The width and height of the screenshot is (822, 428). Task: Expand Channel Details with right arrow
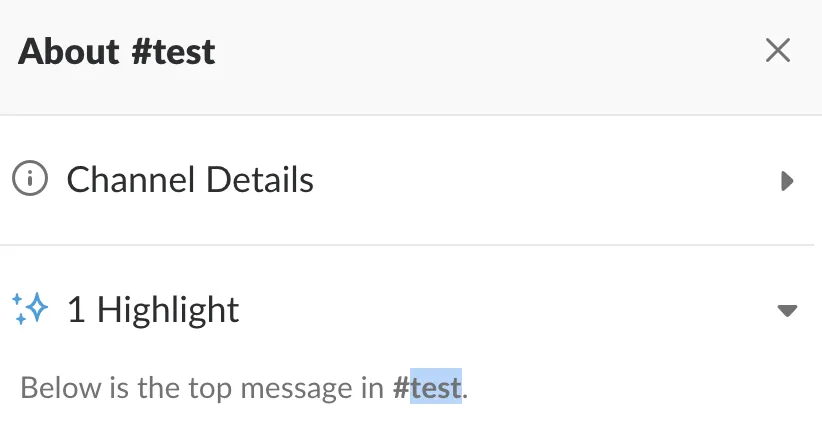click(787, 181)
